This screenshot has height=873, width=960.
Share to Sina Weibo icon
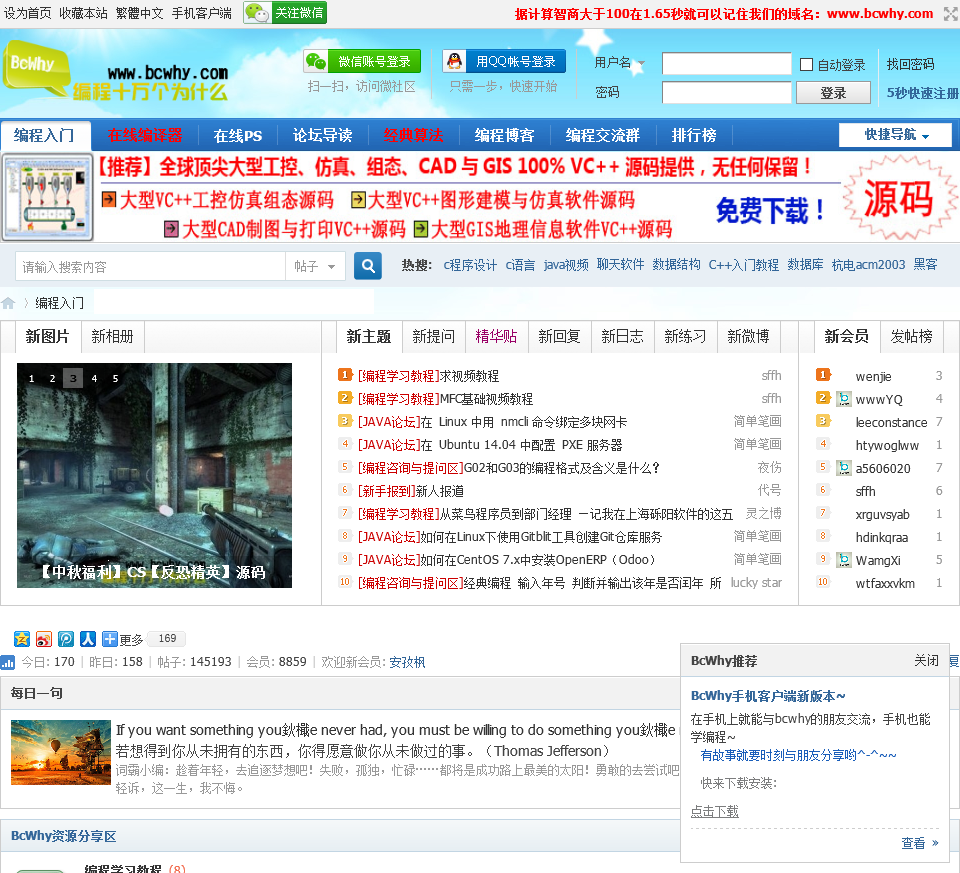click(x=43, y=639)
